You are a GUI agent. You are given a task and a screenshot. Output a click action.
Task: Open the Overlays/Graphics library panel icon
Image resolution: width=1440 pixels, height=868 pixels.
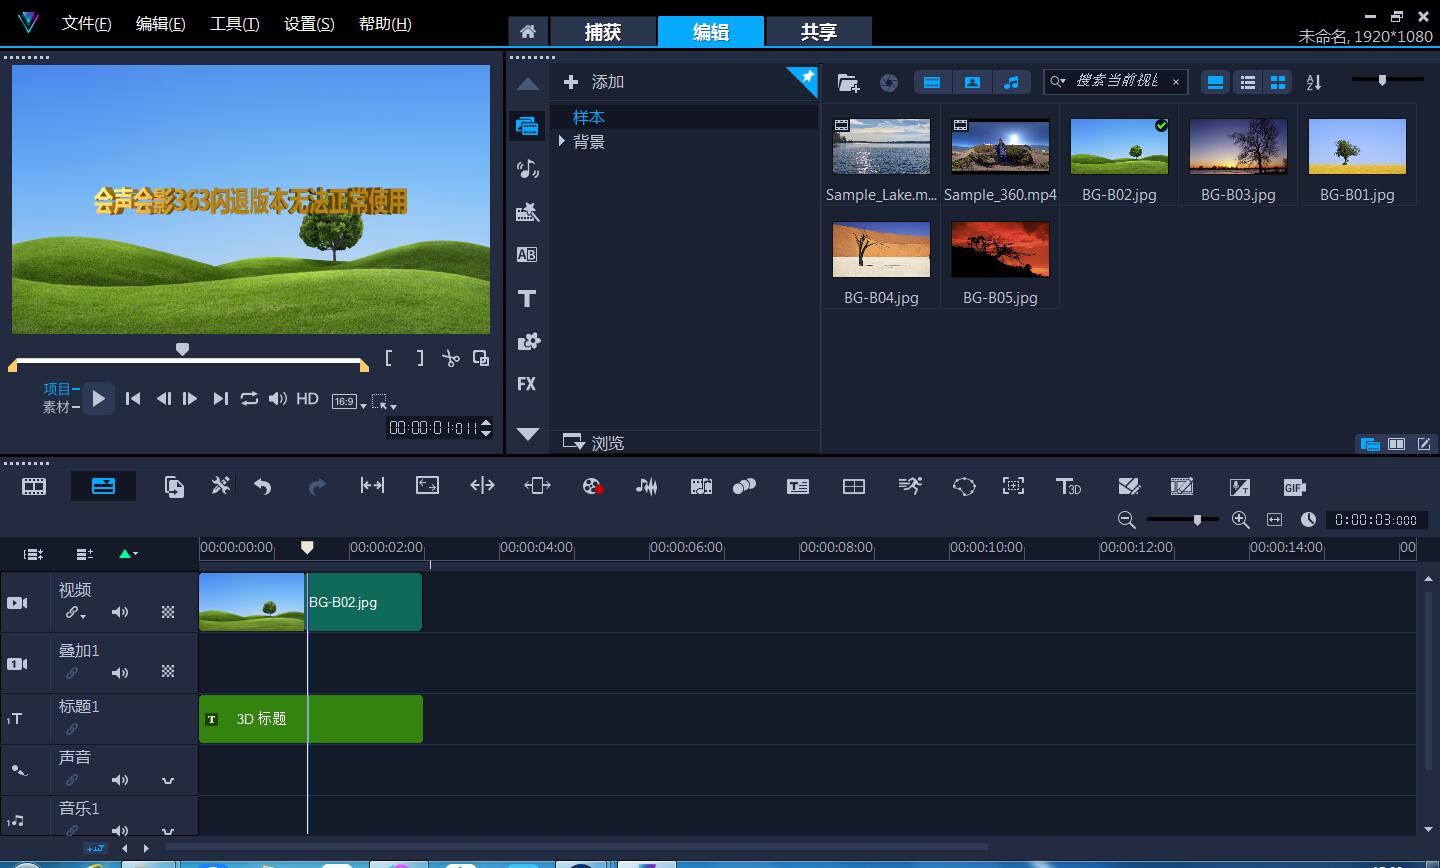(x=527, y=341)
